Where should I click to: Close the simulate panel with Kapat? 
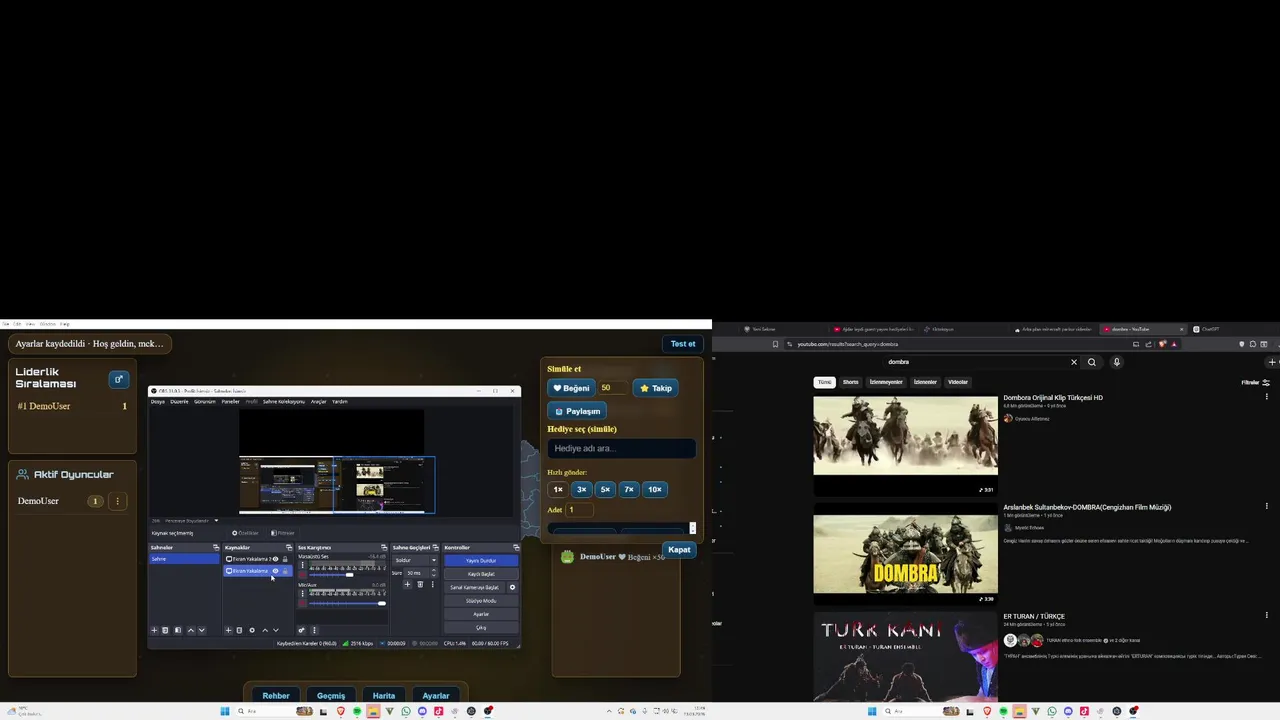coord(679,549)
